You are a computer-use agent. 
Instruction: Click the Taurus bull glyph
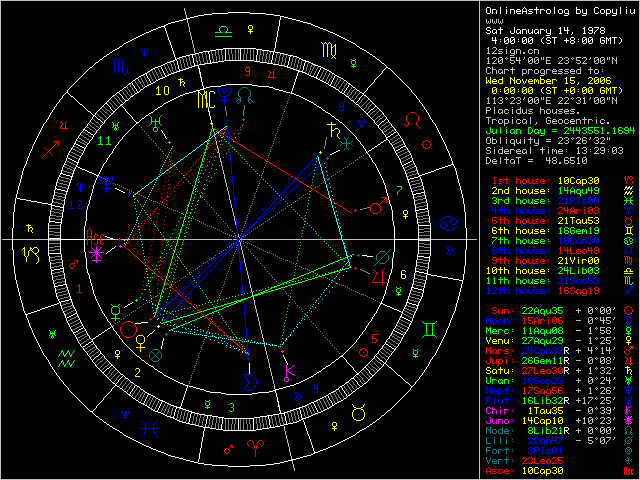[x=358, y=411]
